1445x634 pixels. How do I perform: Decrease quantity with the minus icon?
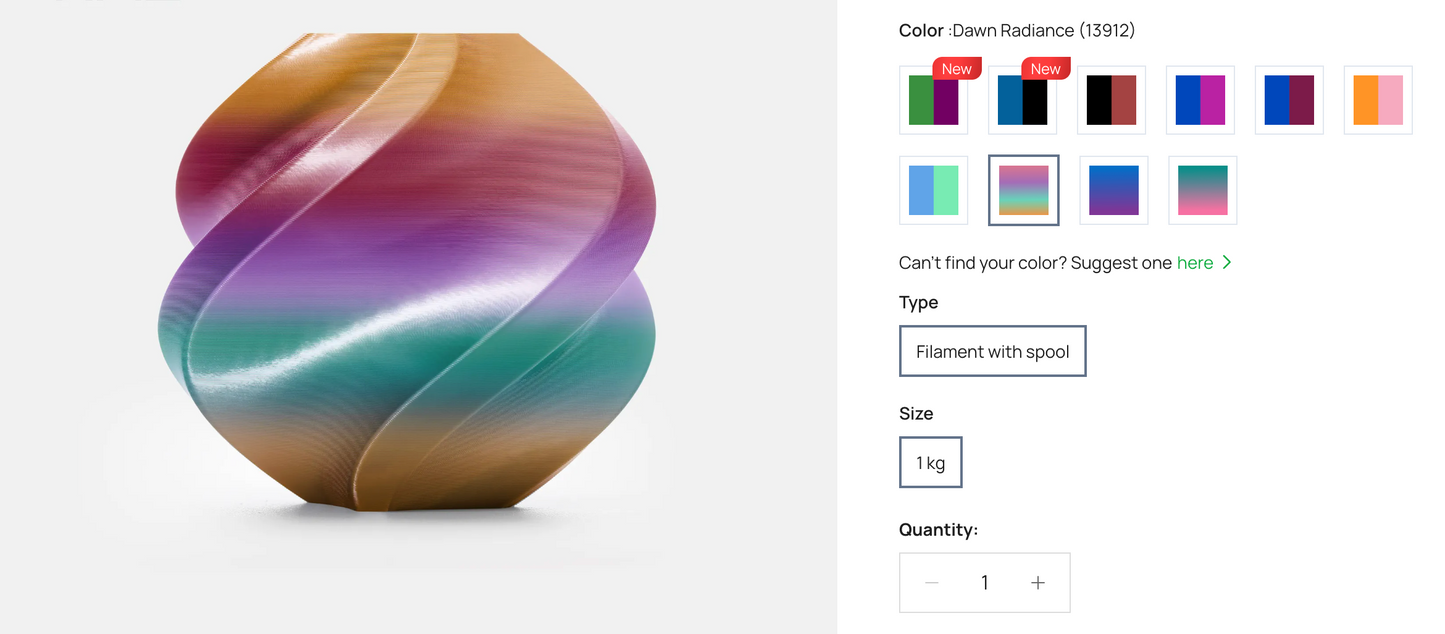(x=932, y=583)
